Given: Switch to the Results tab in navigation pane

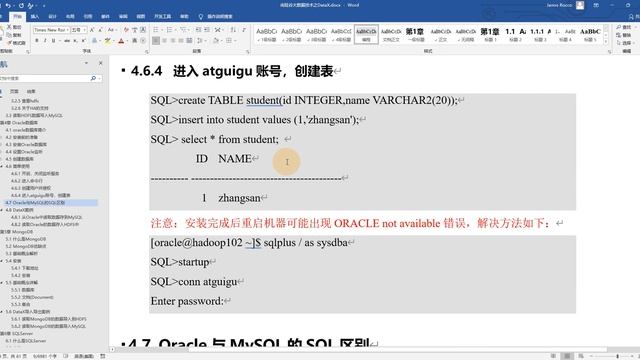Looking at the screenshot, I should (31, 91).
